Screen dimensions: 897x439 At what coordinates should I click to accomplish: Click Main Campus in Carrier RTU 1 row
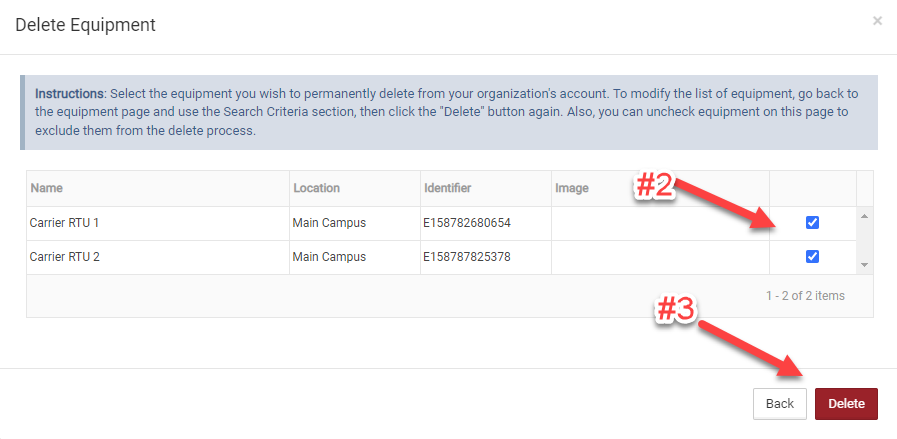329,223
